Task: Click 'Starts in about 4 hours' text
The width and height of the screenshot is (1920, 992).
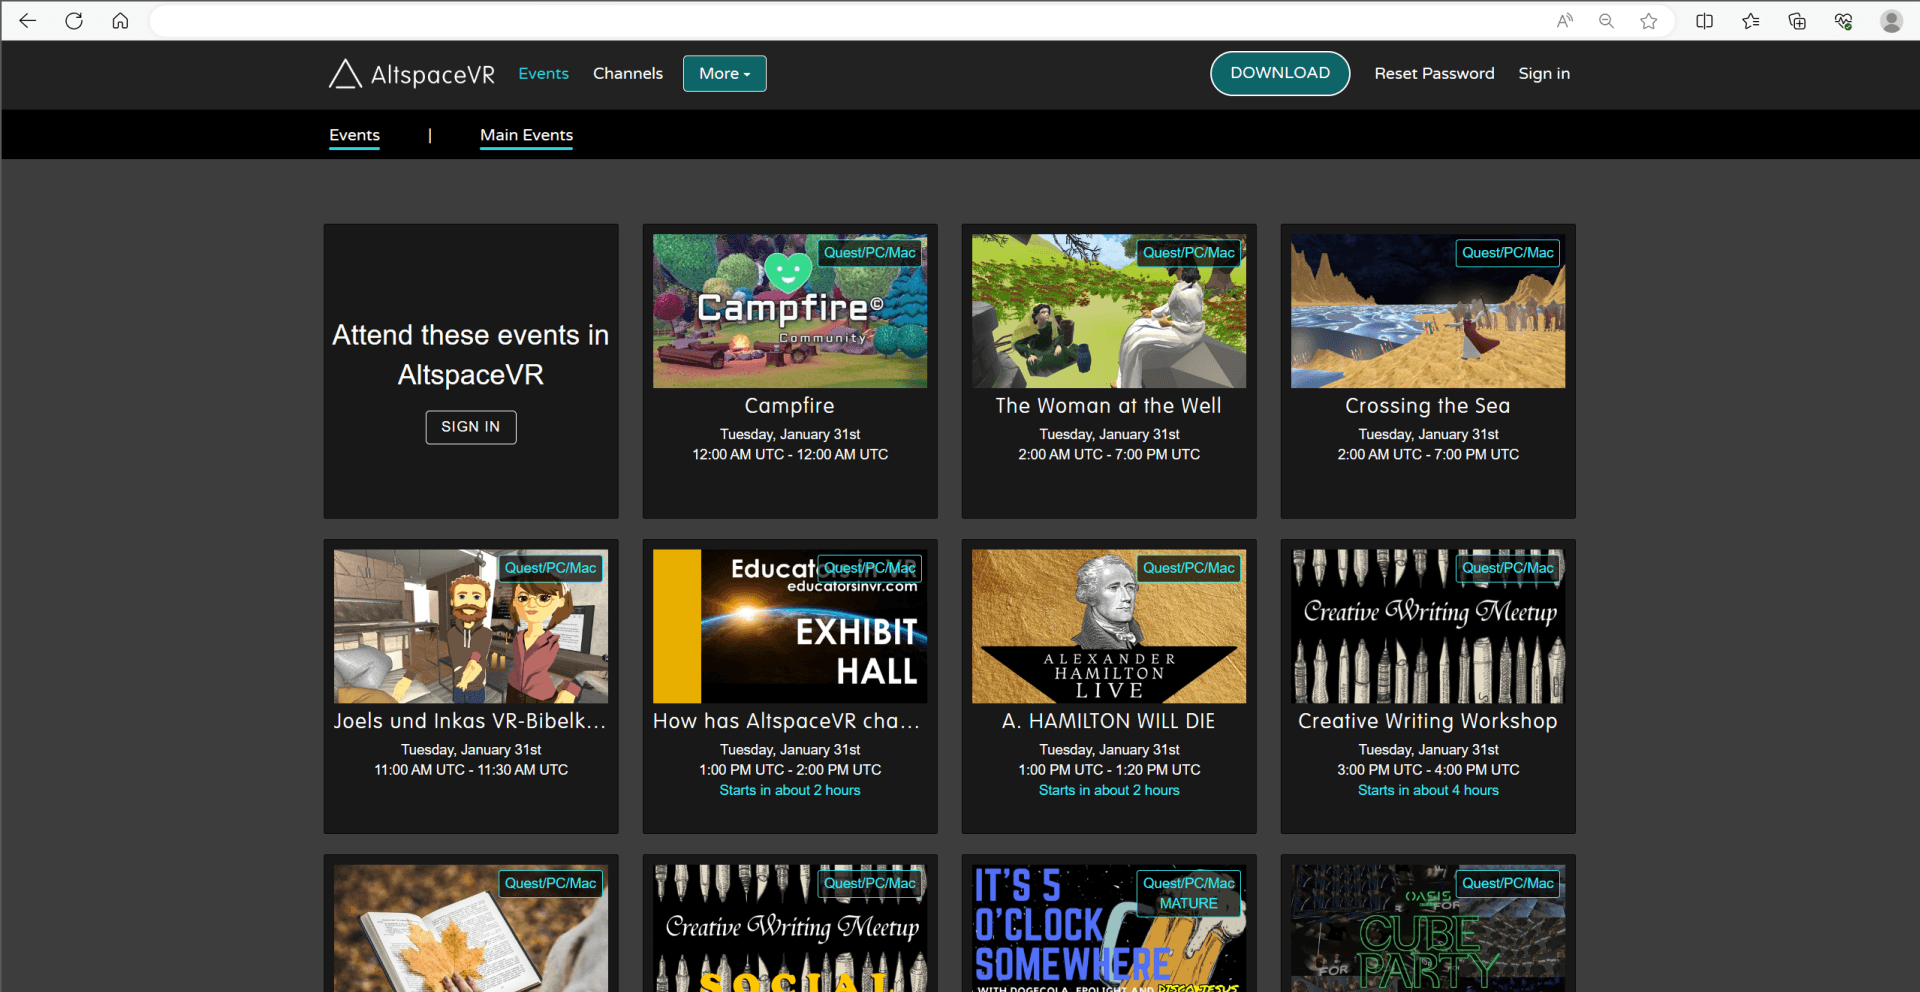Action: [x=1428, y=791]
